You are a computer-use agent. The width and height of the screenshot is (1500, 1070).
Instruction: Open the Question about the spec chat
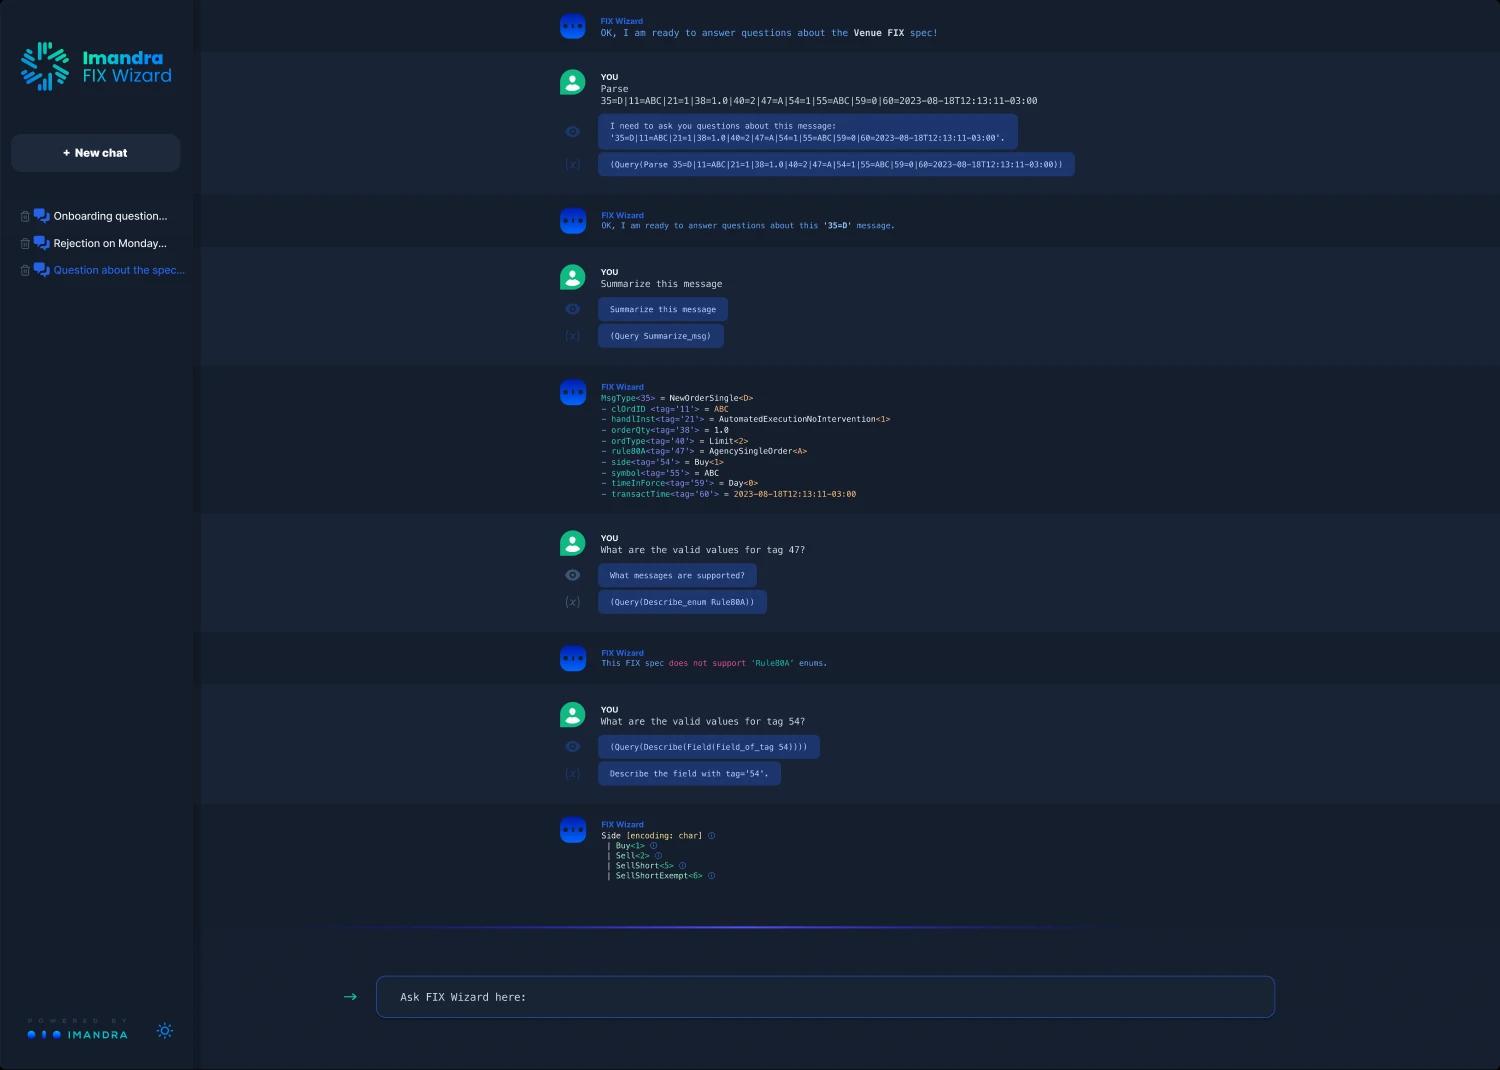[x=119, y=270]
